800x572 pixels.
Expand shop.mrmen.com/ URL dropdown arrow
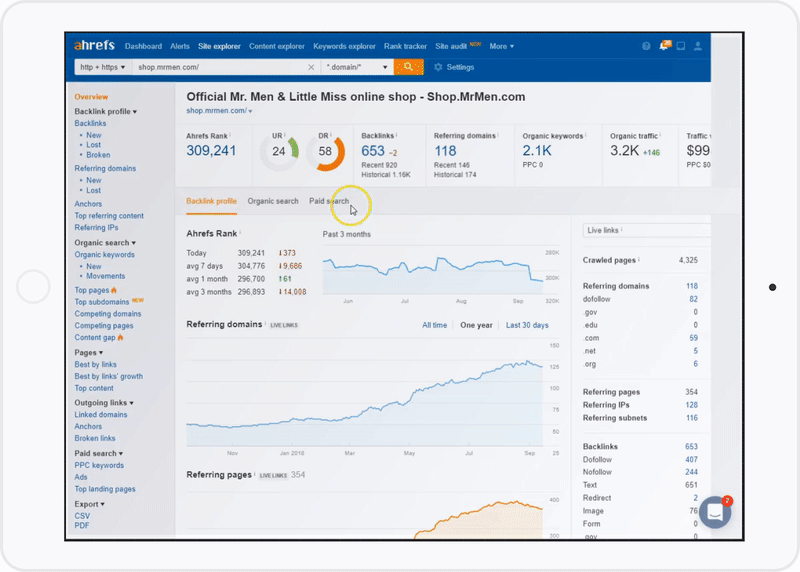coord(250,111)
